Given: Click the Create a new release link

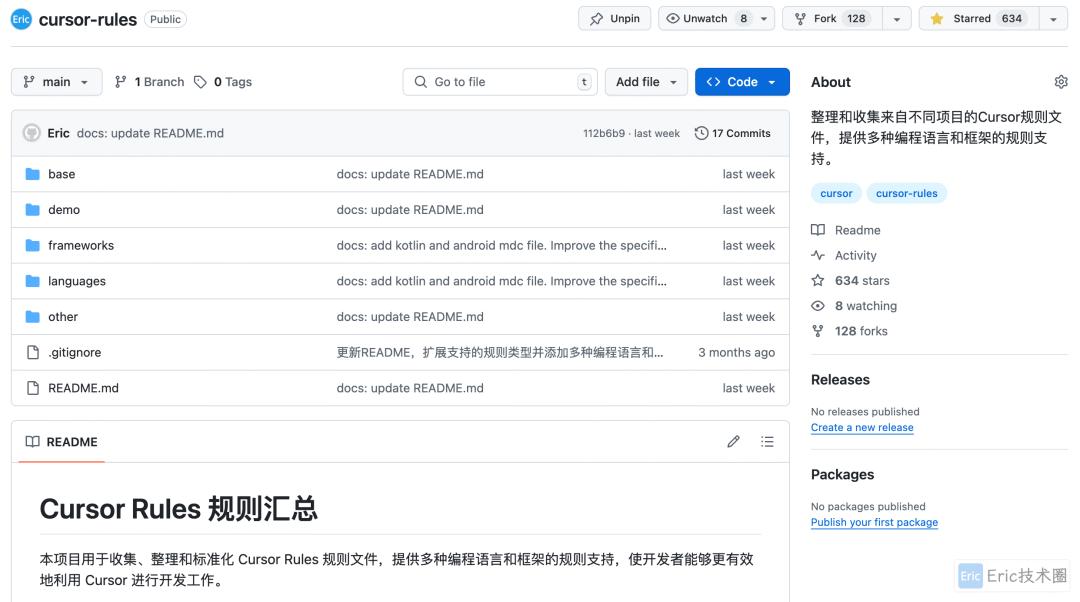Looking at the screenshot, I should [861, 427].
